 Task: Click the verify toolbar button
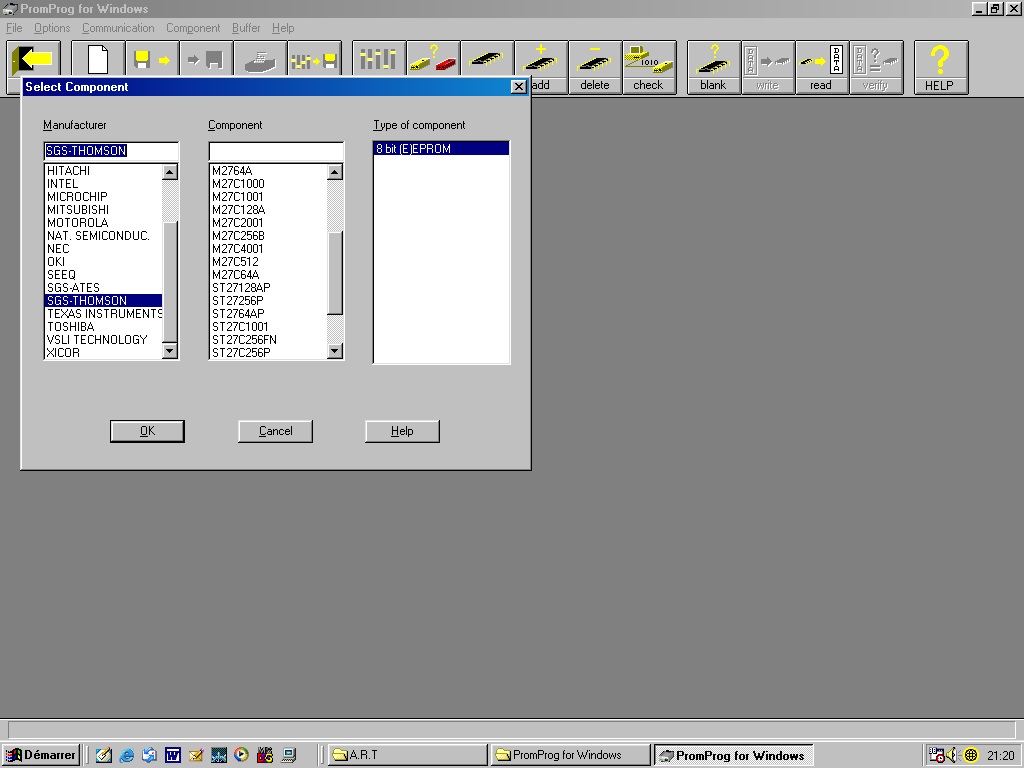(876, 67)
